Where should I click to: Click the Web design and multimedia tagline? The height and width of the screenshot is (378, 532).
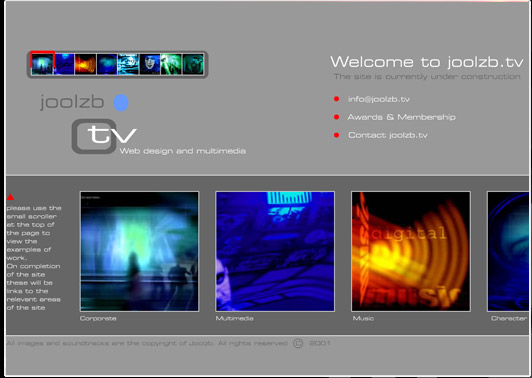183,151
